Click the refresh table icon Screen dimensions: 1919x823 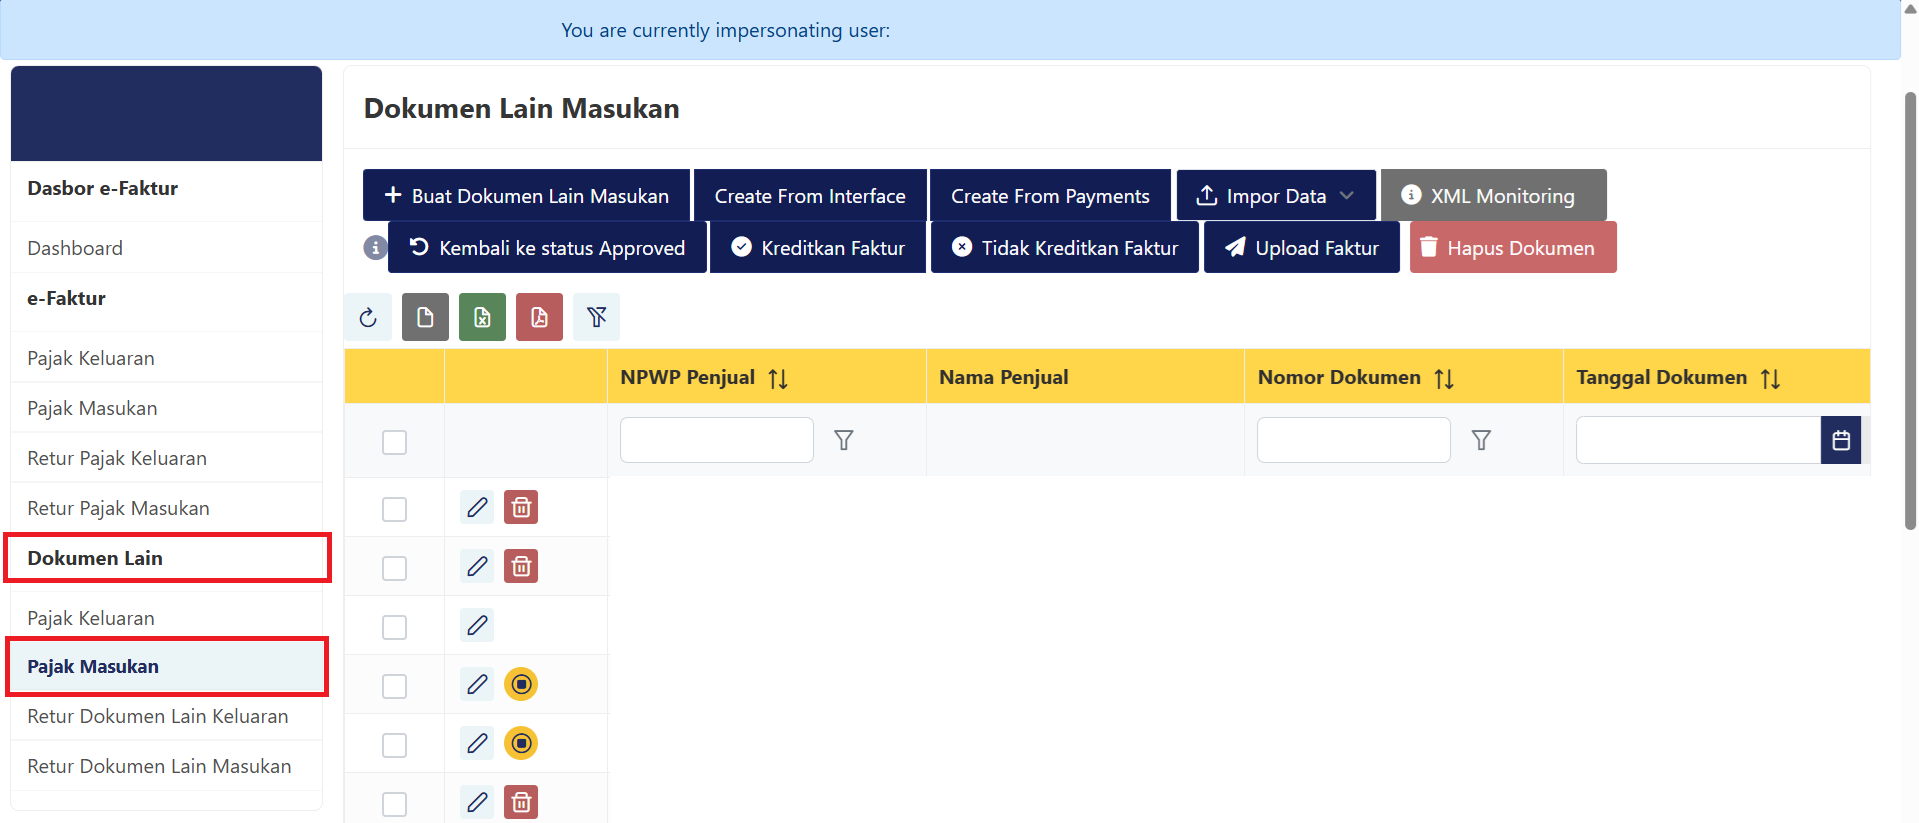point(368,317)
